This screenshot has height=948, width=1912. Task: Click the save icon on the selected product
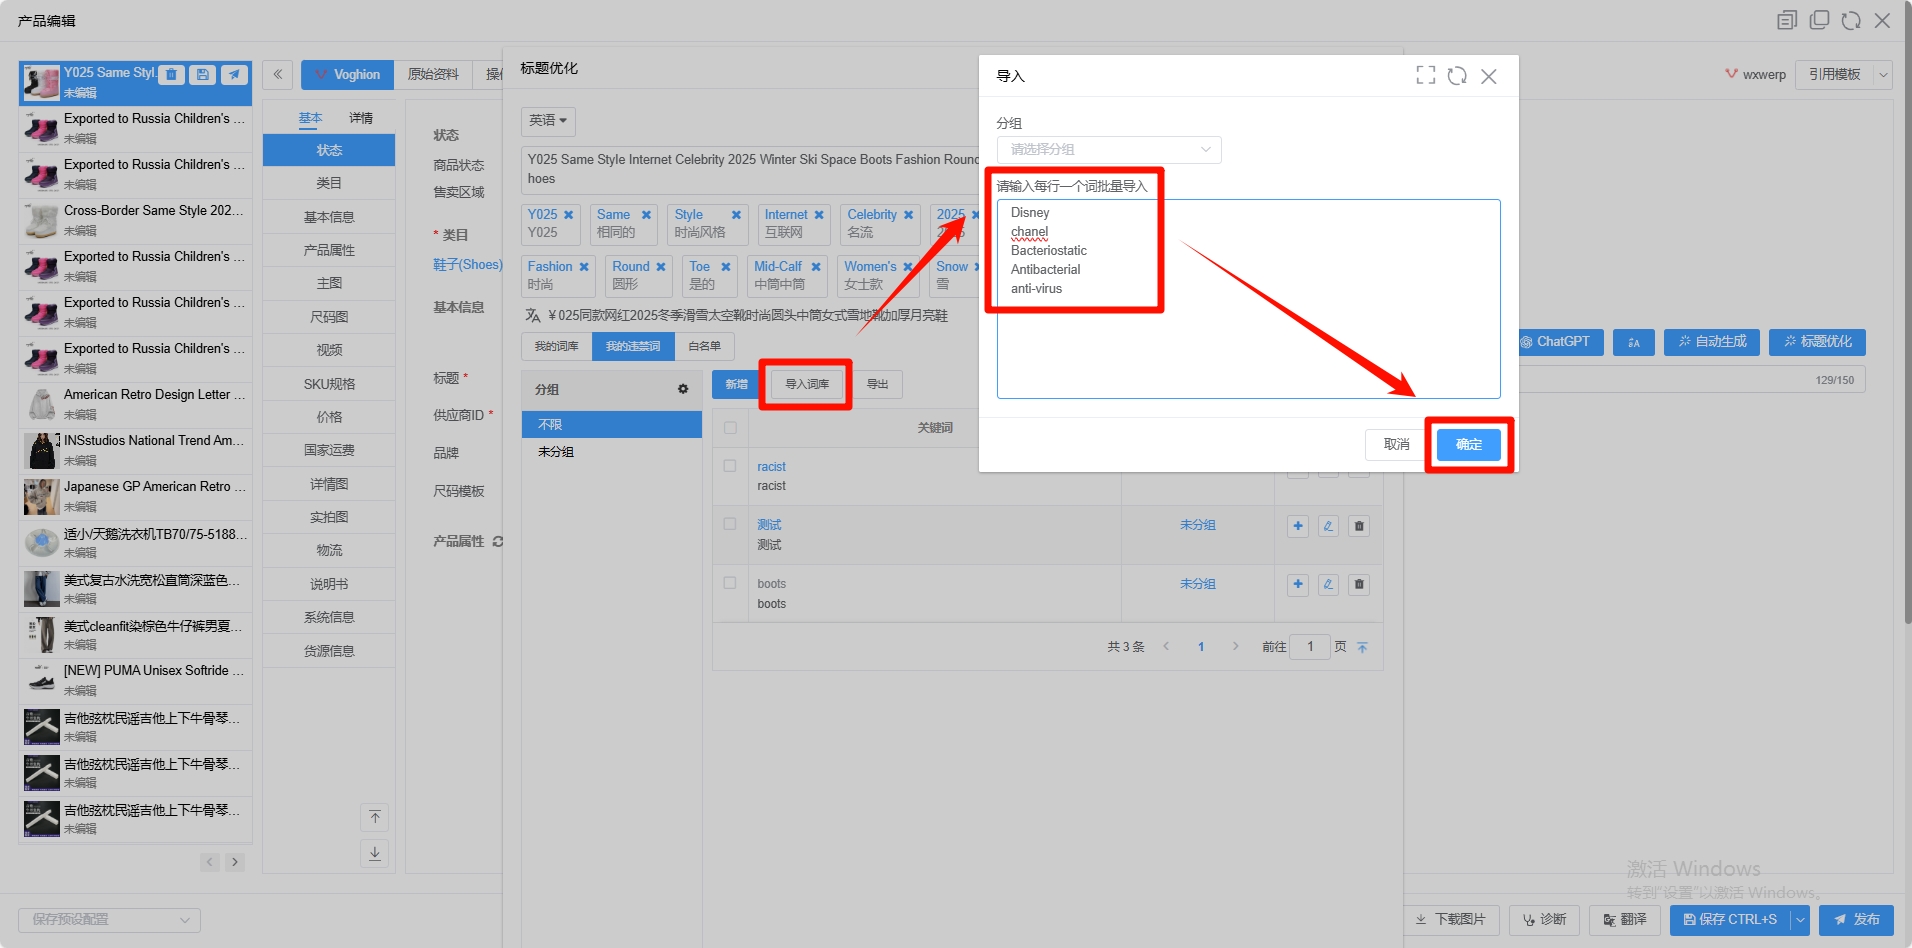(203, 74)
